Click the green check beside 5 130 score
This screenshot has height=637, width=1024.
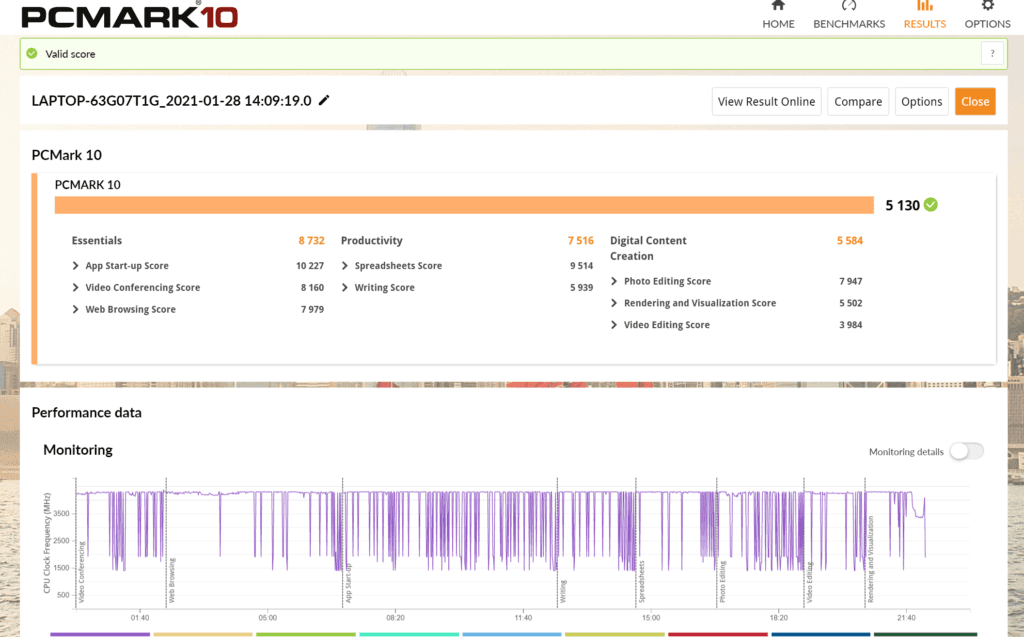click(x=931, y=205)
